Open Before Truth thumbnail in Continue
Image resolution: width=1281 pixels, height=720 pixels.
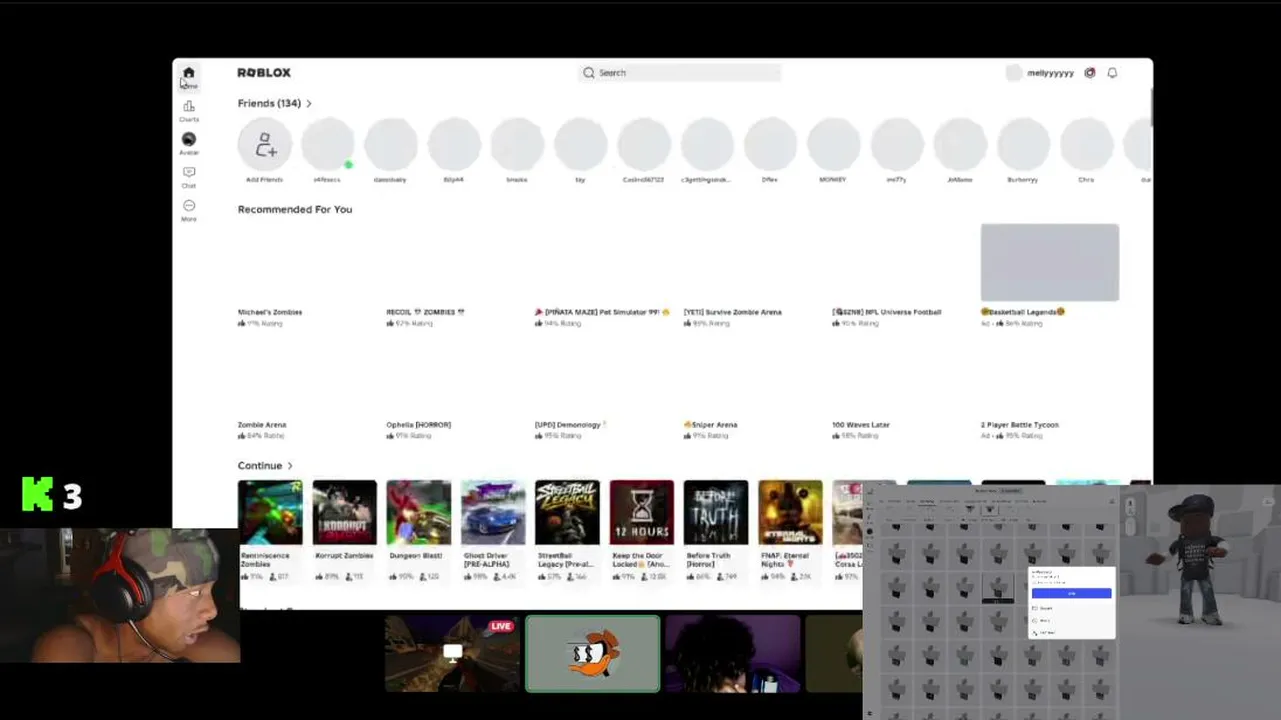tap(716, 513)
